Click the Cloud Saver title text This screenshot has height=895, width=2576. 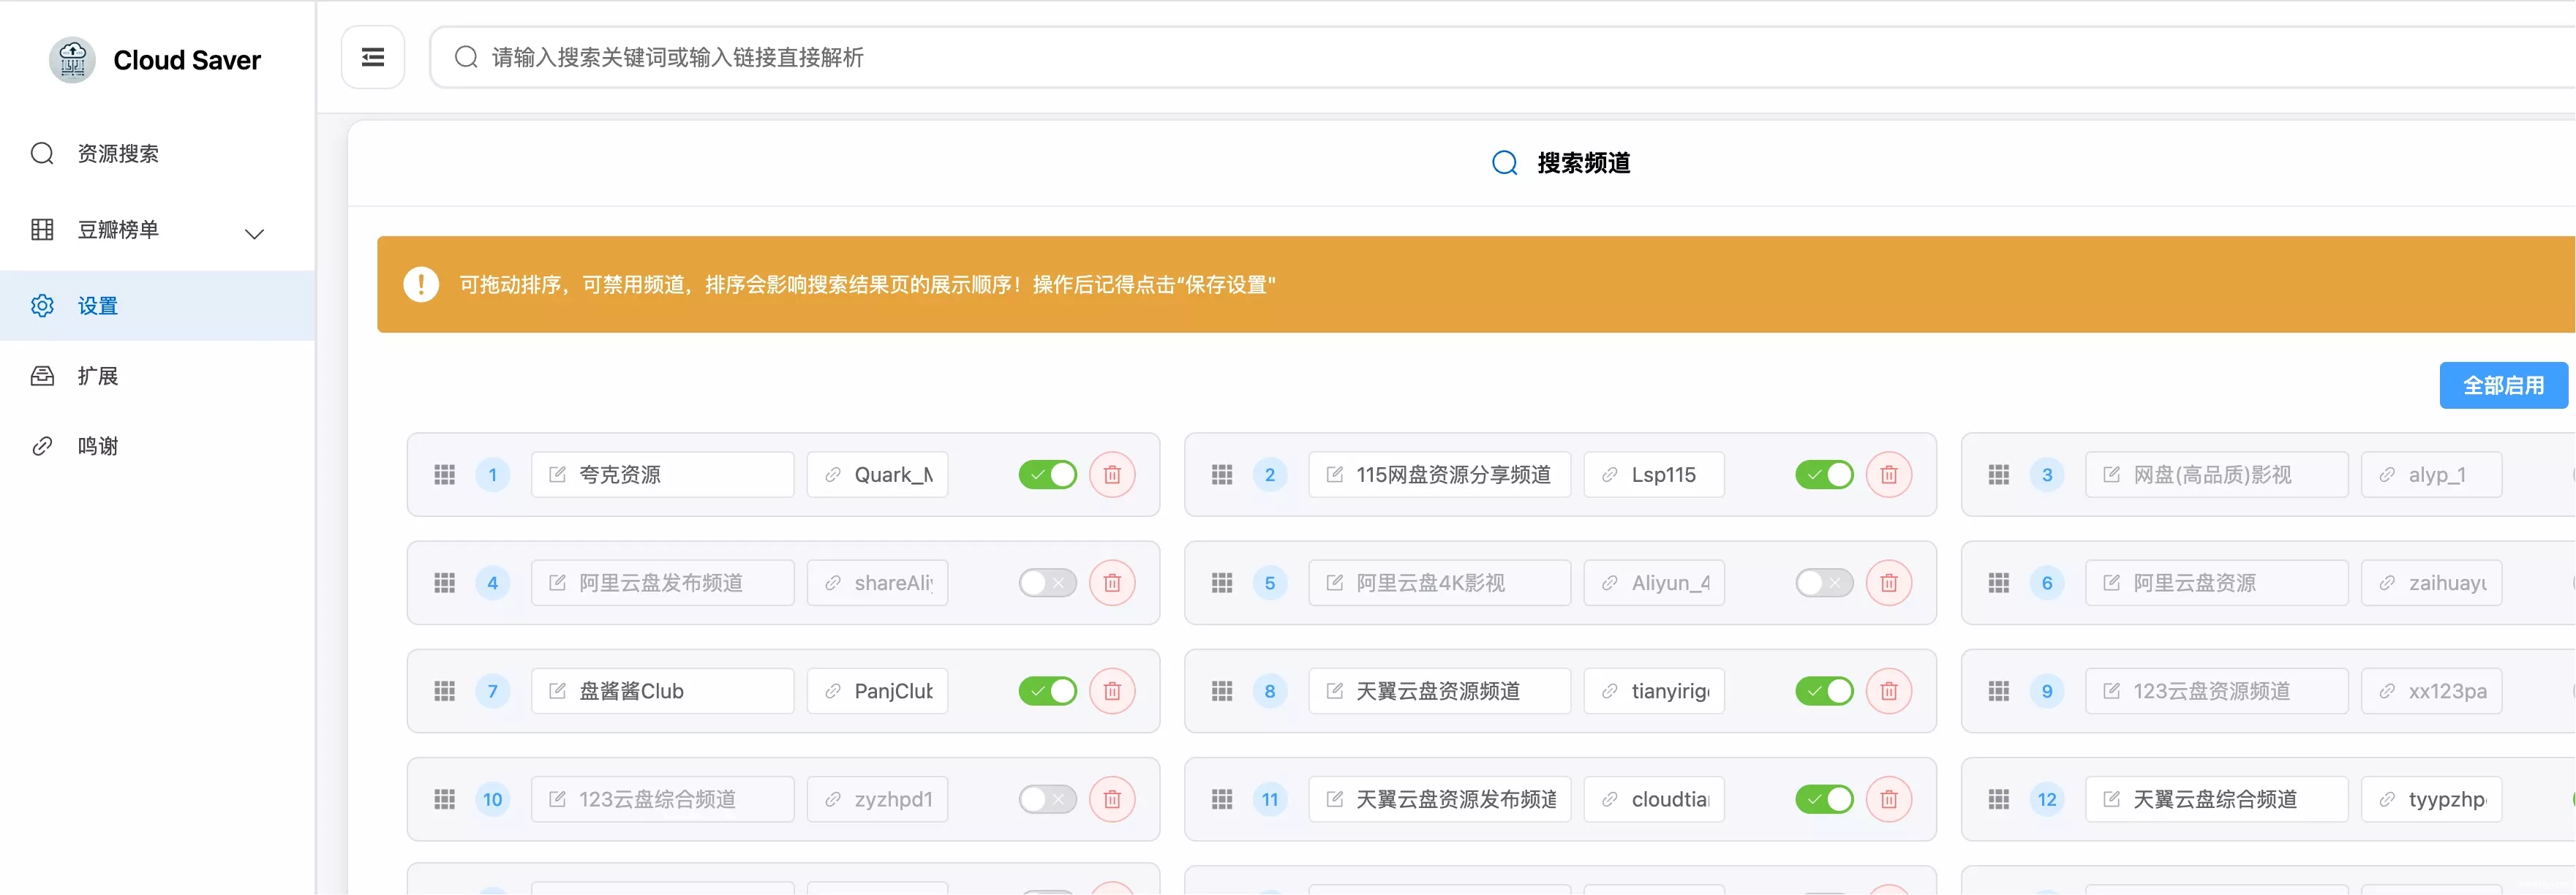coord(187,60)
